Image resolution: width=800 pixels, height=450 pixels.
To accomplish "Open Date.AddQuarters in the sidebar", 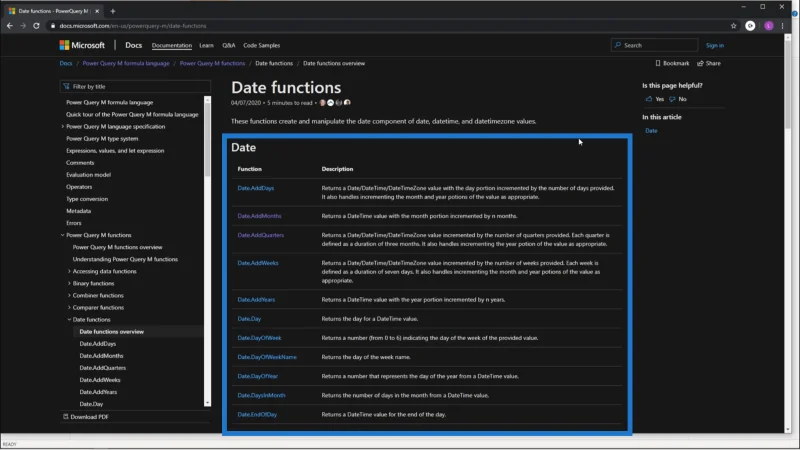I will [103, 368].
